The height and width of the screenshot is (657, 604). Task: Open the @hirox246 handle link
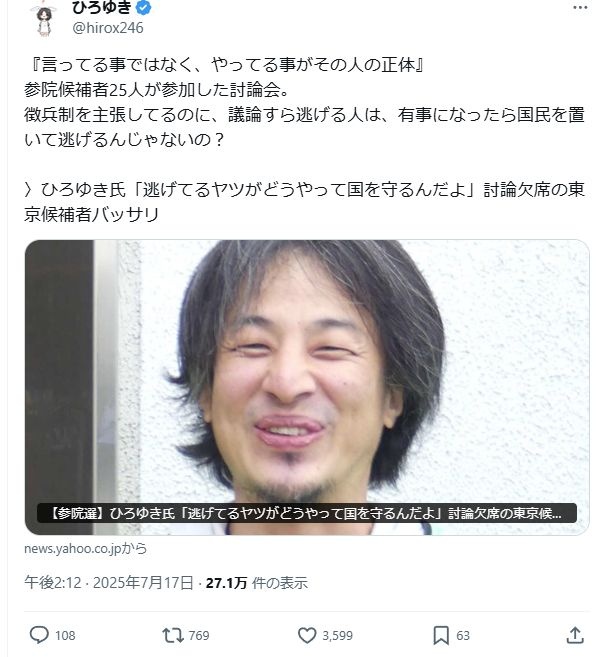[x=108, y=28]
